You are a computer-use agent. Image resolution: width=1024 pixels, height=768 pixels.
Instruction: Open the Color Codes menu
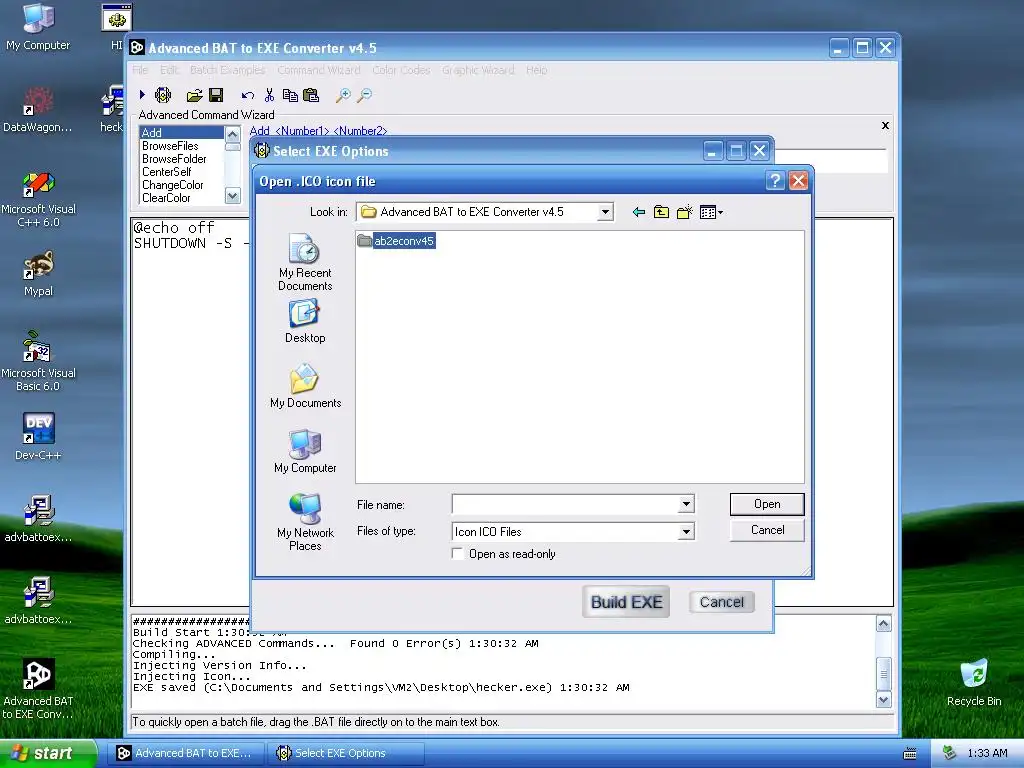(x=401, y=70)
